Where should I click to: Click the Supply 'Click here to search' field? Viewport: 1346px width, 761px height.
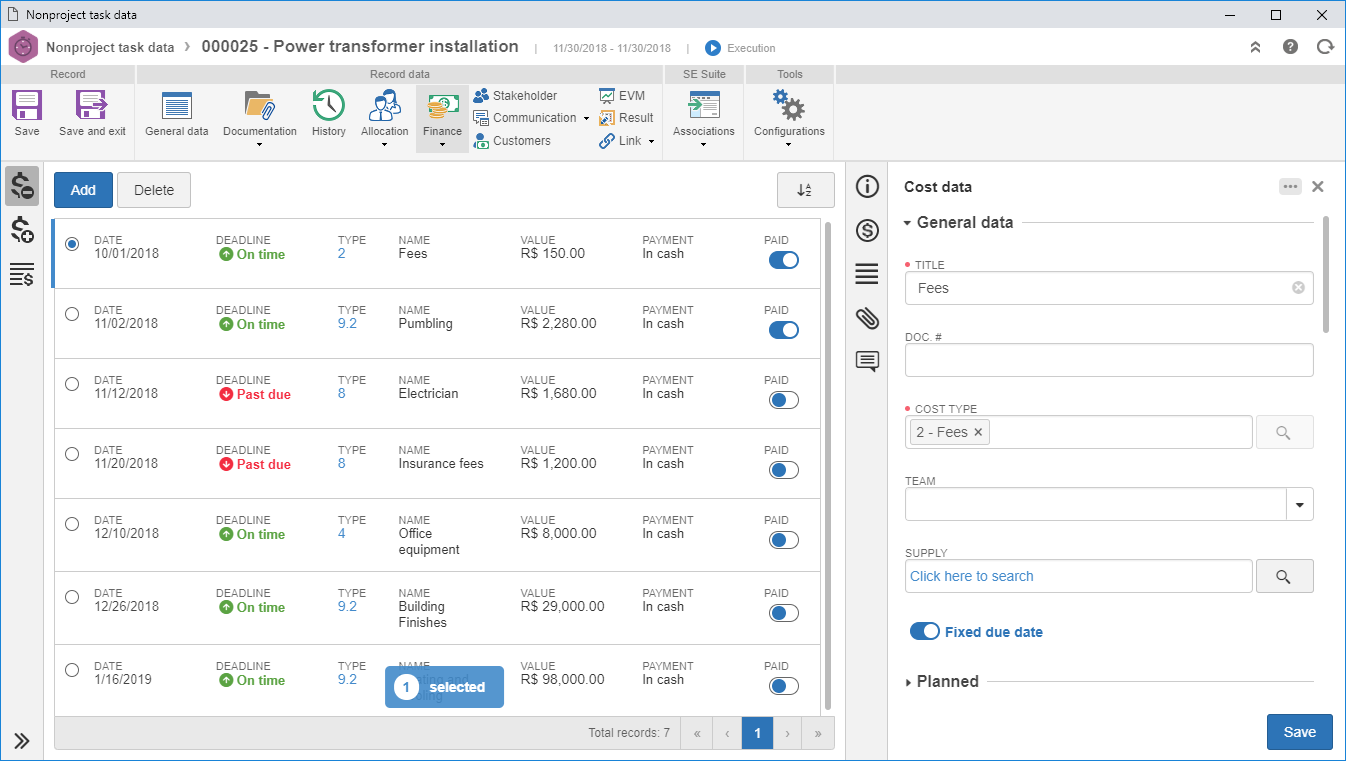click(x=1078, y=576)
